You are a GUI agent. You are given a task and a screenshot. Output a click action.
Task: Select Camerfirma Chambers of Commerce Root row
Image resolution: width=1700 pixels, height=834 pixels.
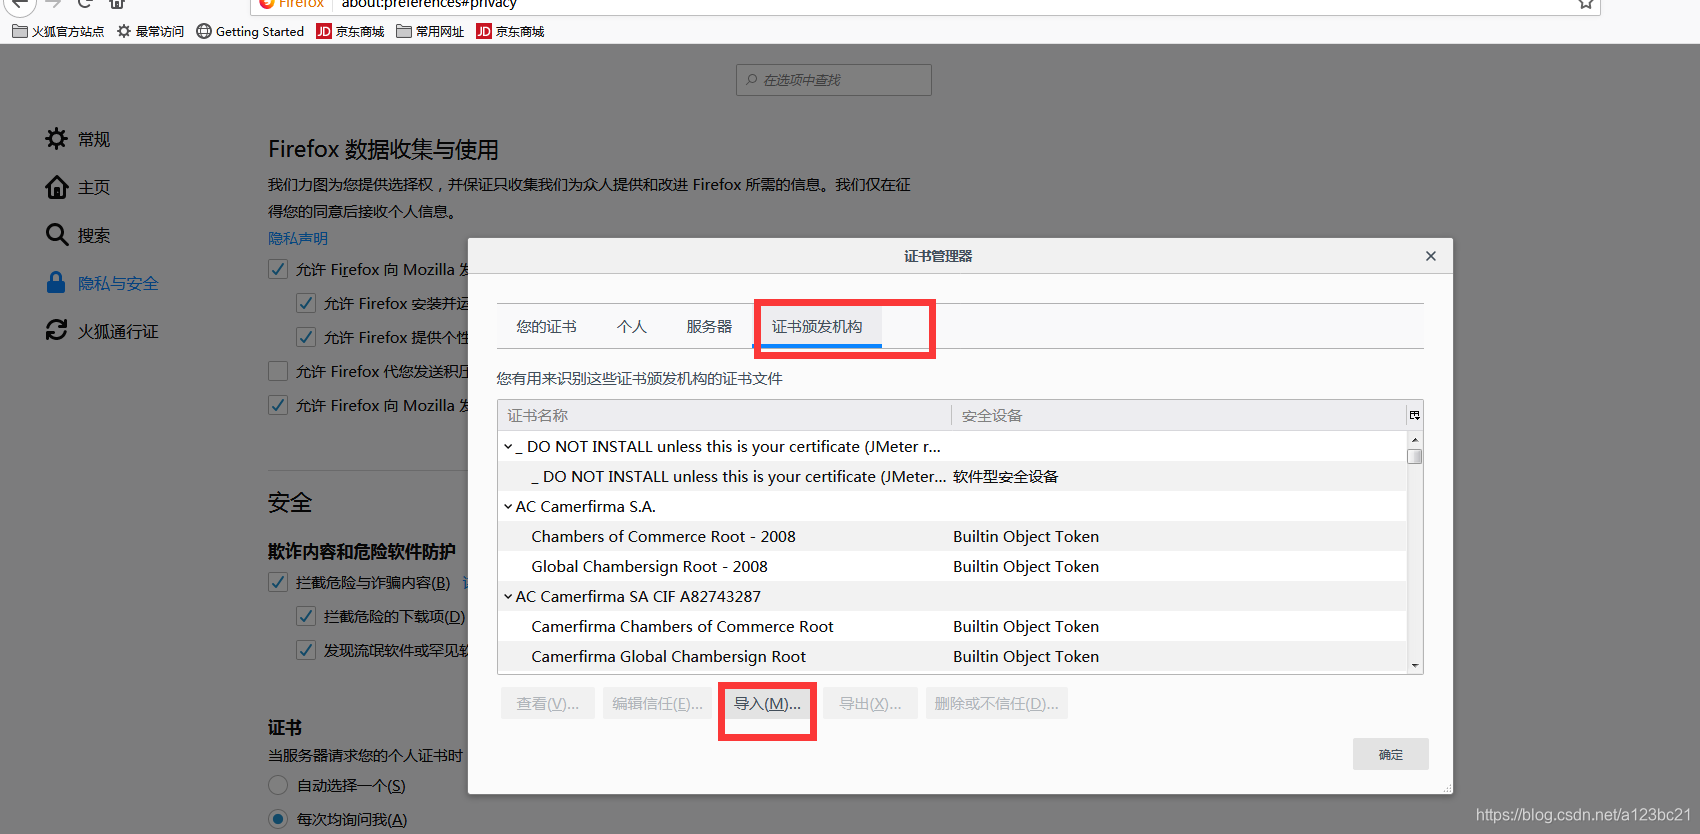(952, 626)
